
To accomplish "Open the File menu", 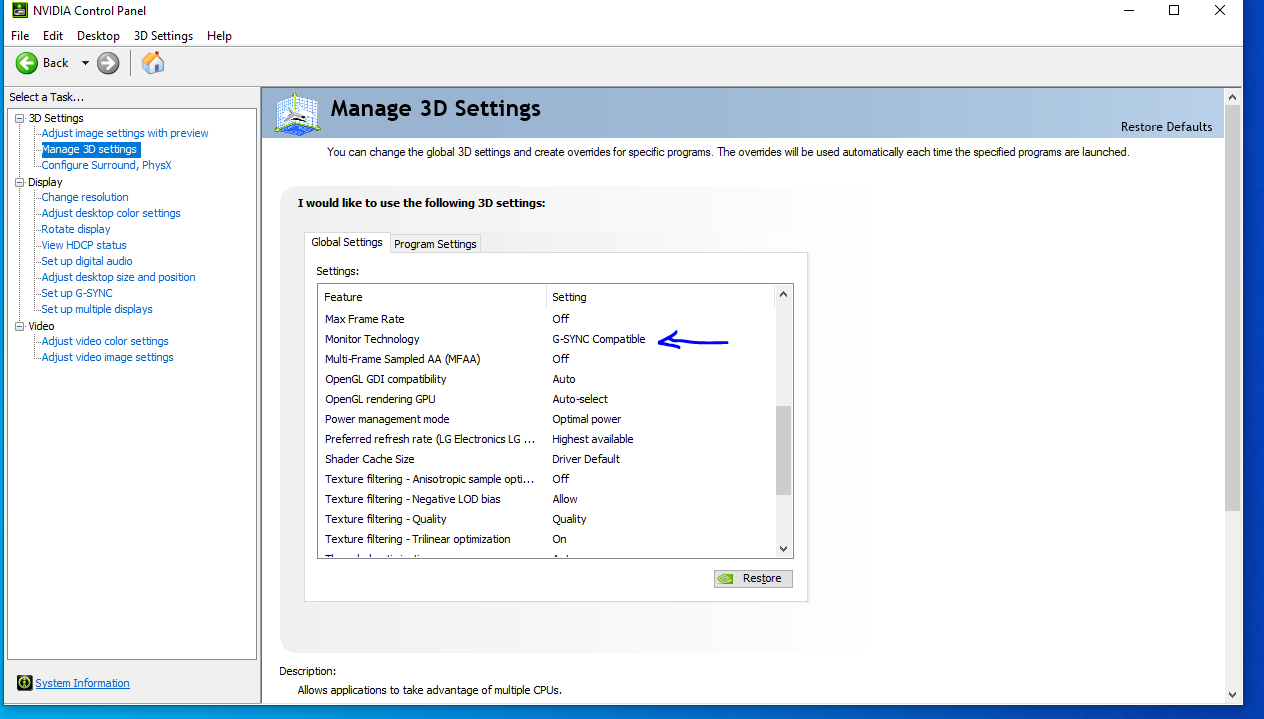I will click(x=20, y=36).
